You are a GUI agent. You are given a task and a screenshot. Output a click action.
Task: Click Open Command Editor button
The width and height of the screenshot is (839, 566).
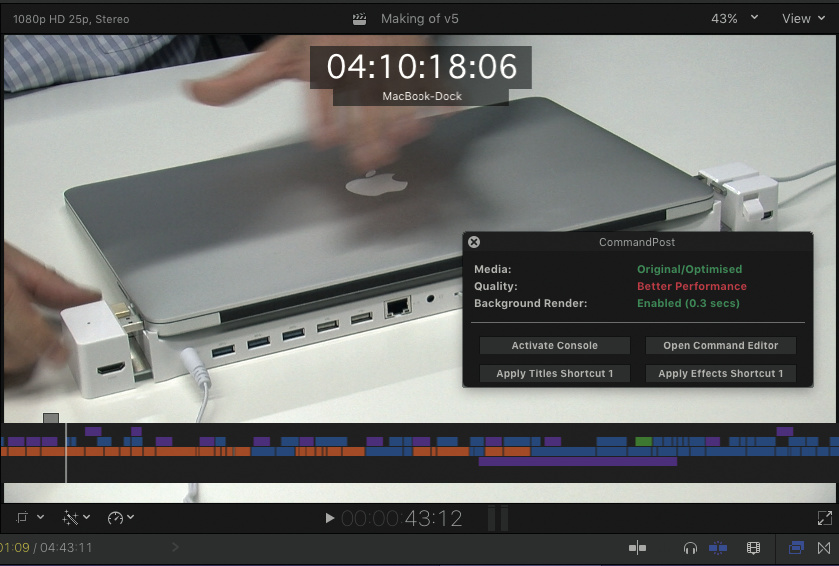coord(720,346)
